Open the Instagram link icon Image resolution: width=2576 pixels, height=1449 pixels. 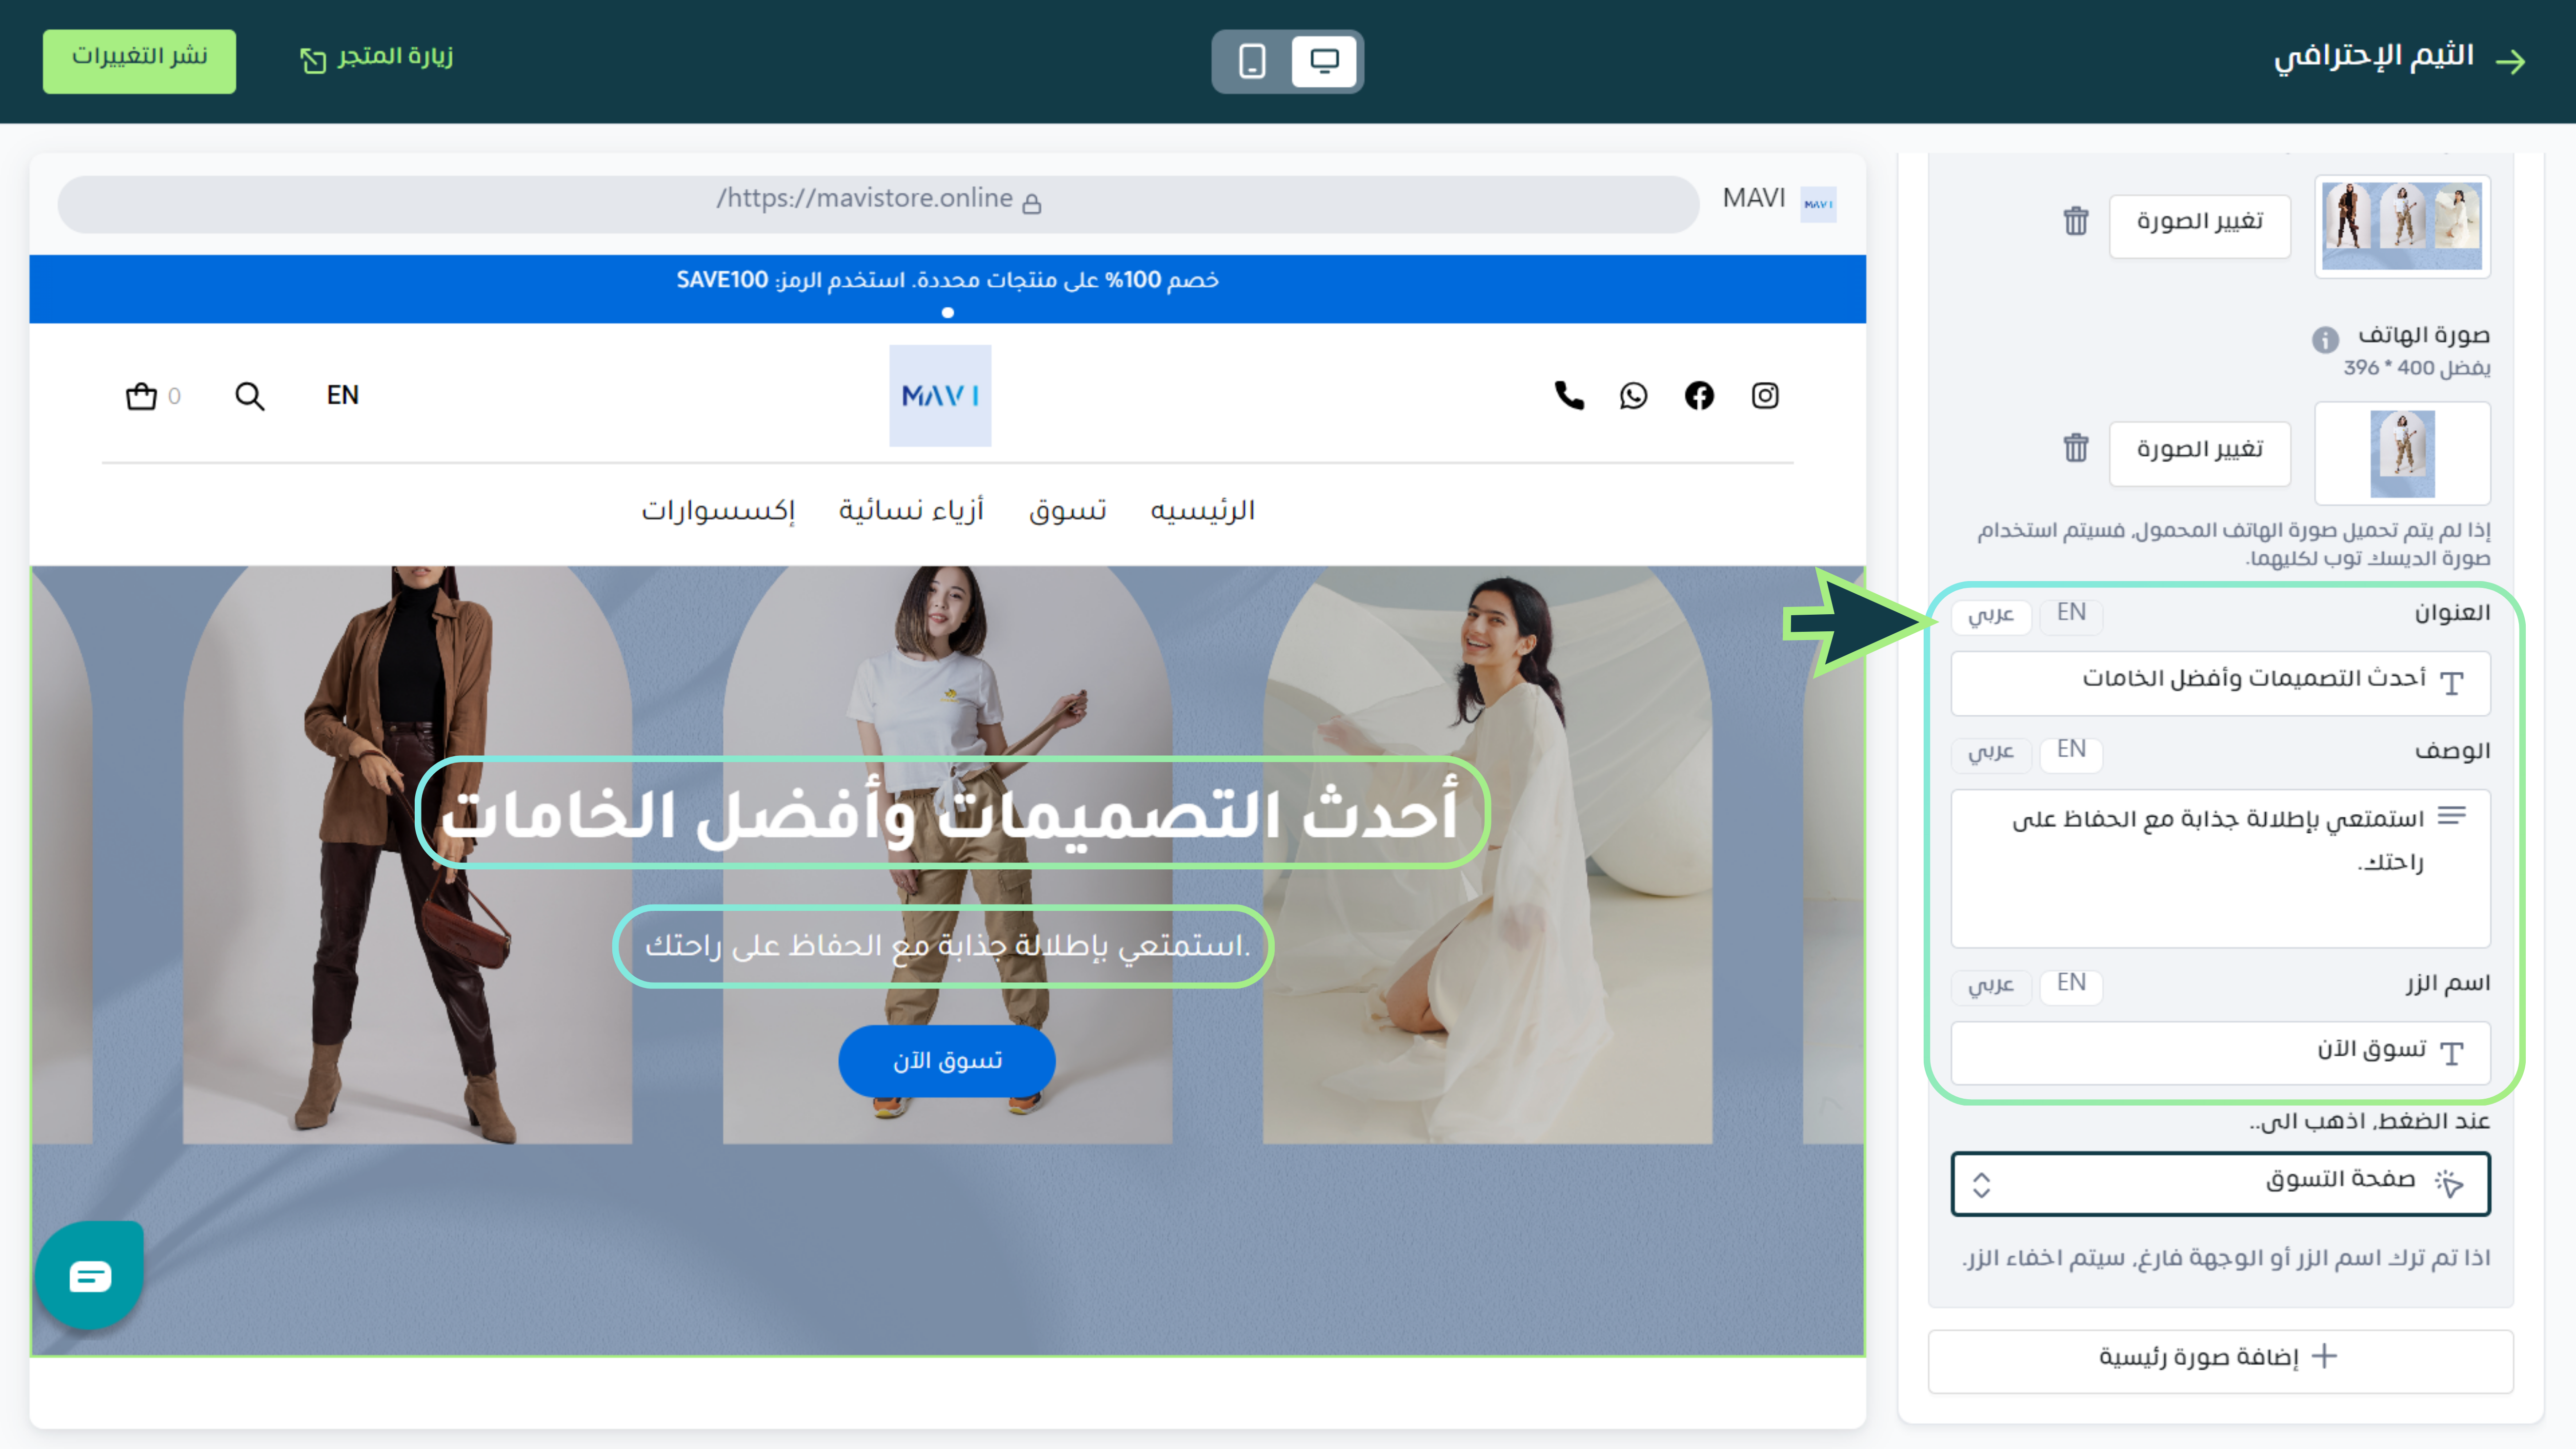coord(1765,396)
